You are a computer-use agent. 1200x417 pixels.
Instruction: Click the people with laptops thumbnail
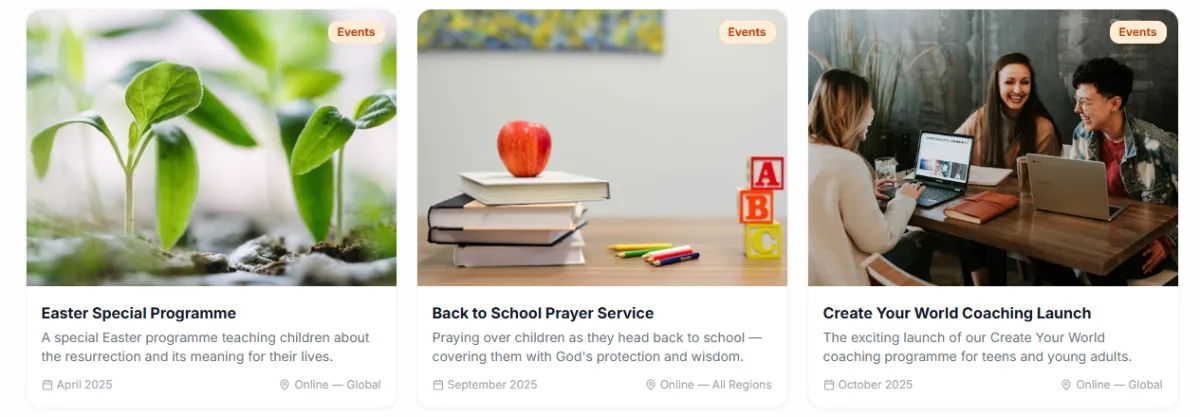[x=993, y=148]
